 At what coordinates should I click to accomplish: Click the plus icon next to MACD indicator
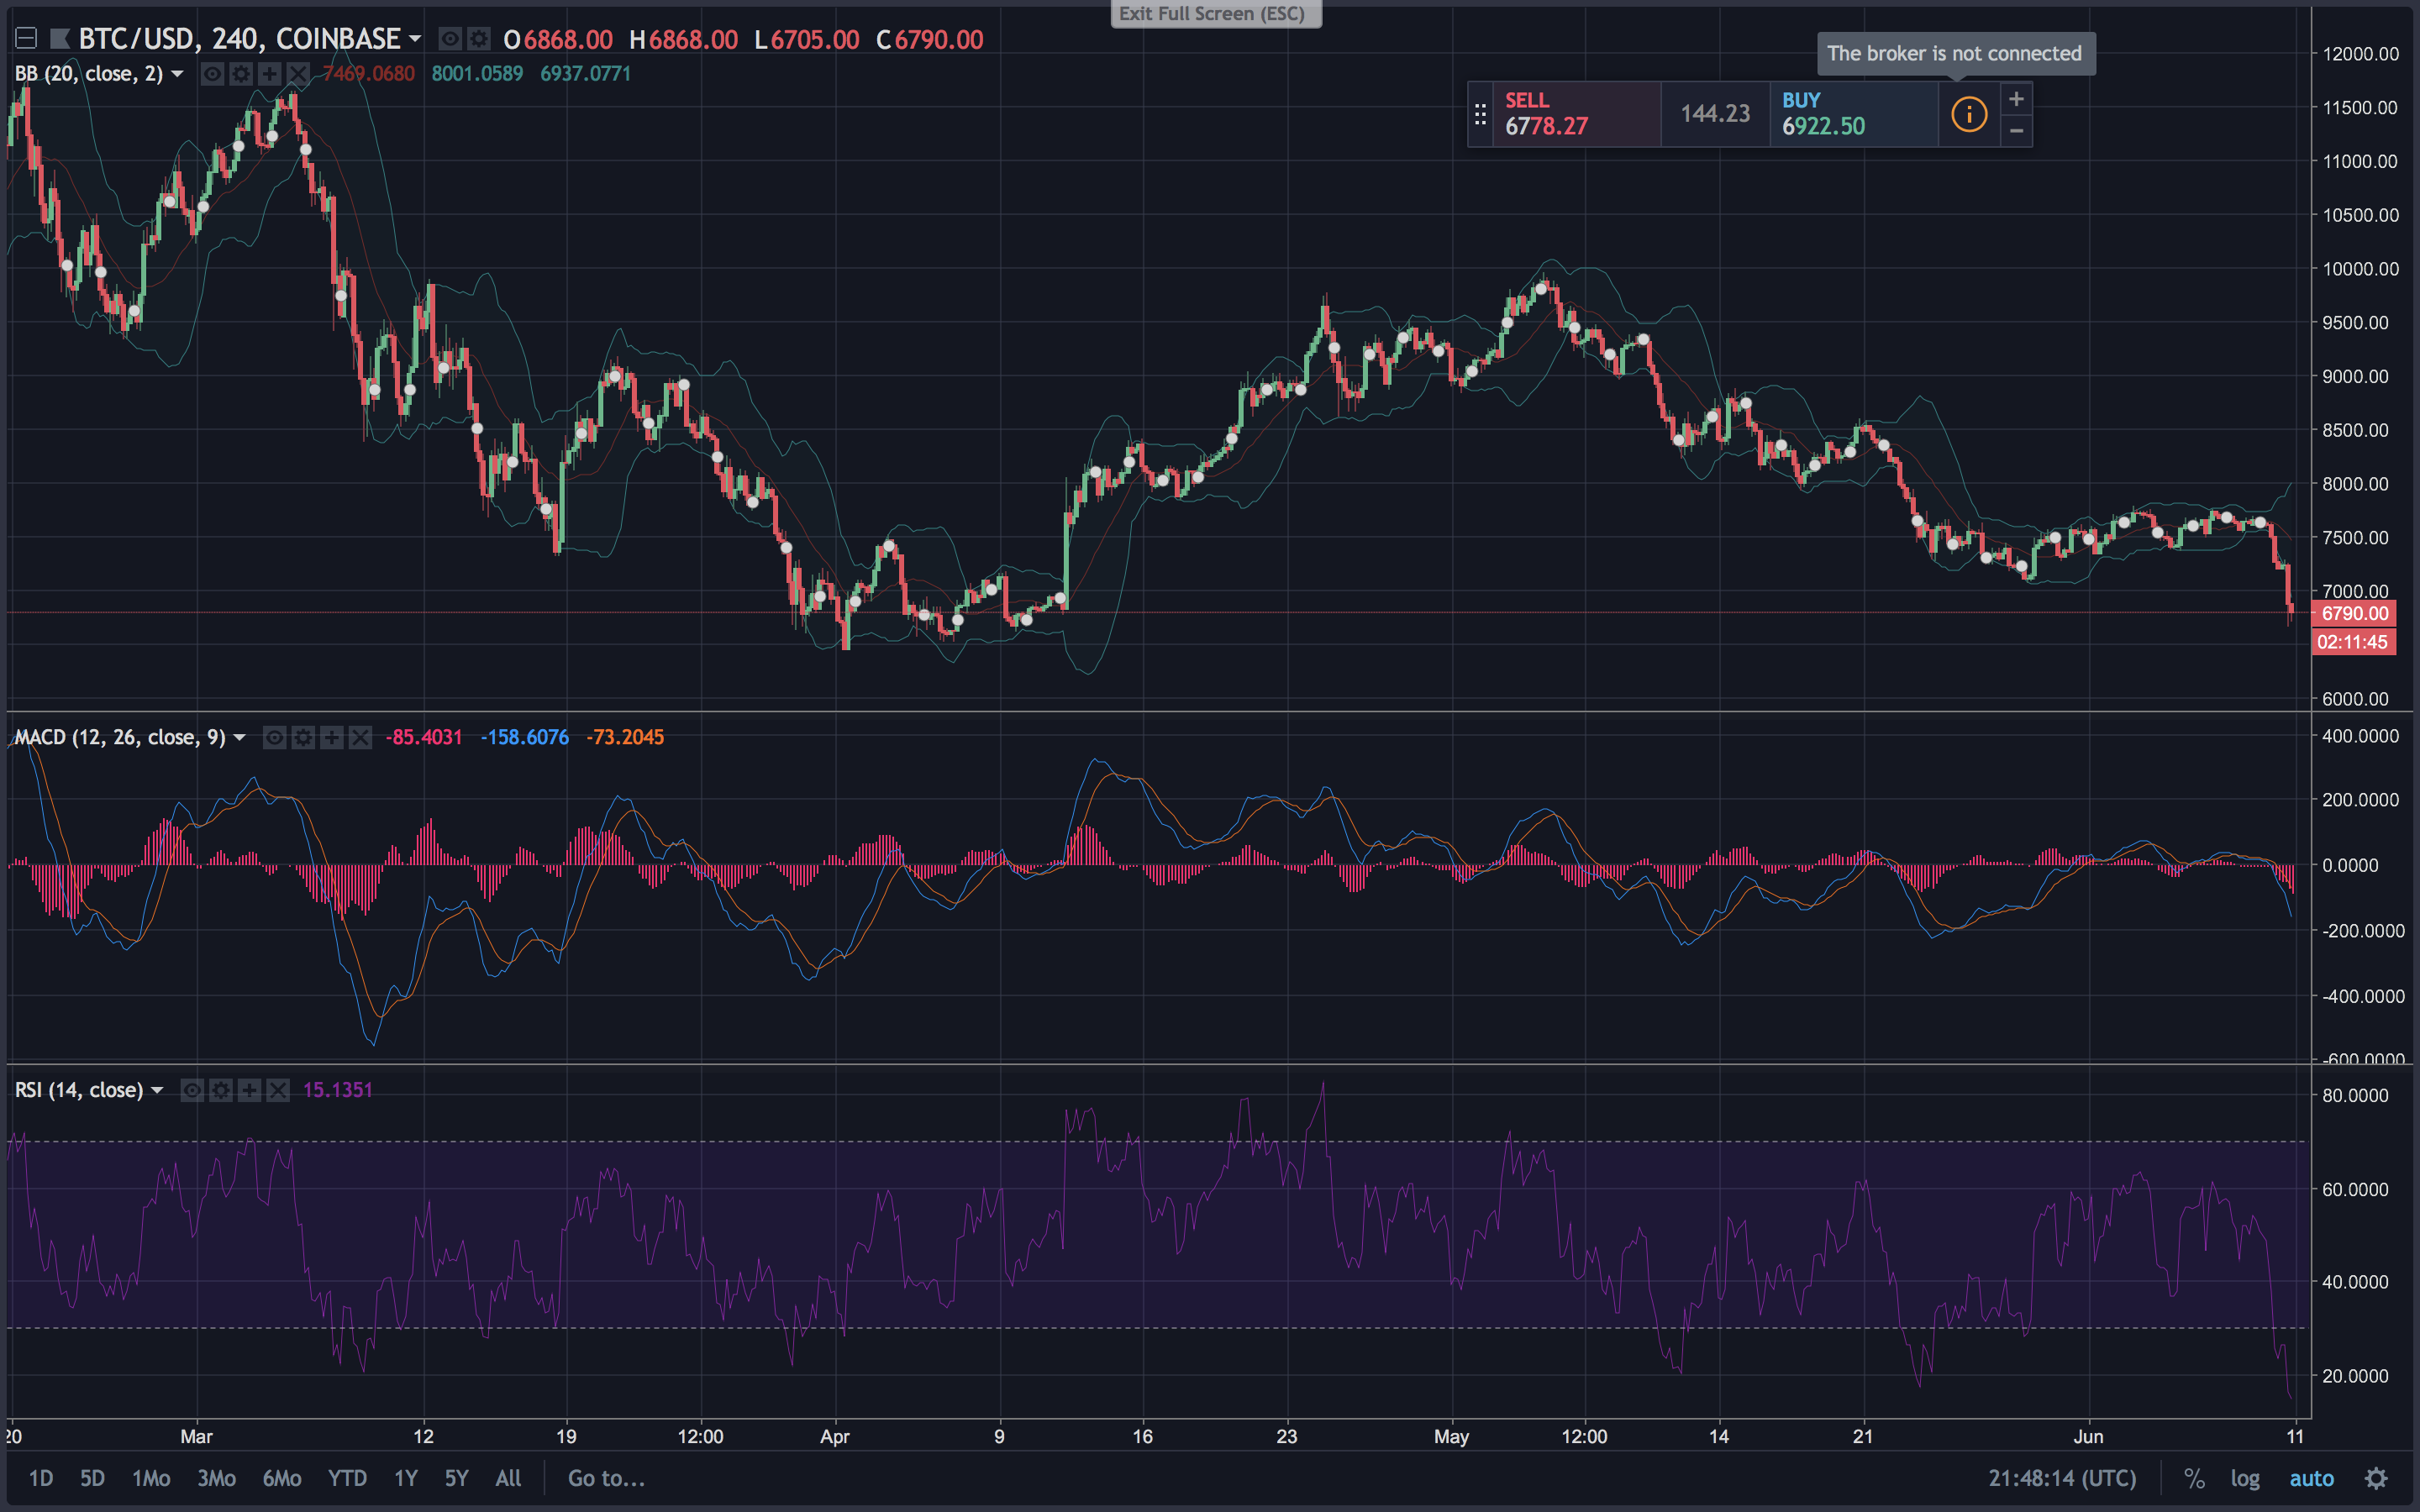pyautogui.click(x=332, y=737)
